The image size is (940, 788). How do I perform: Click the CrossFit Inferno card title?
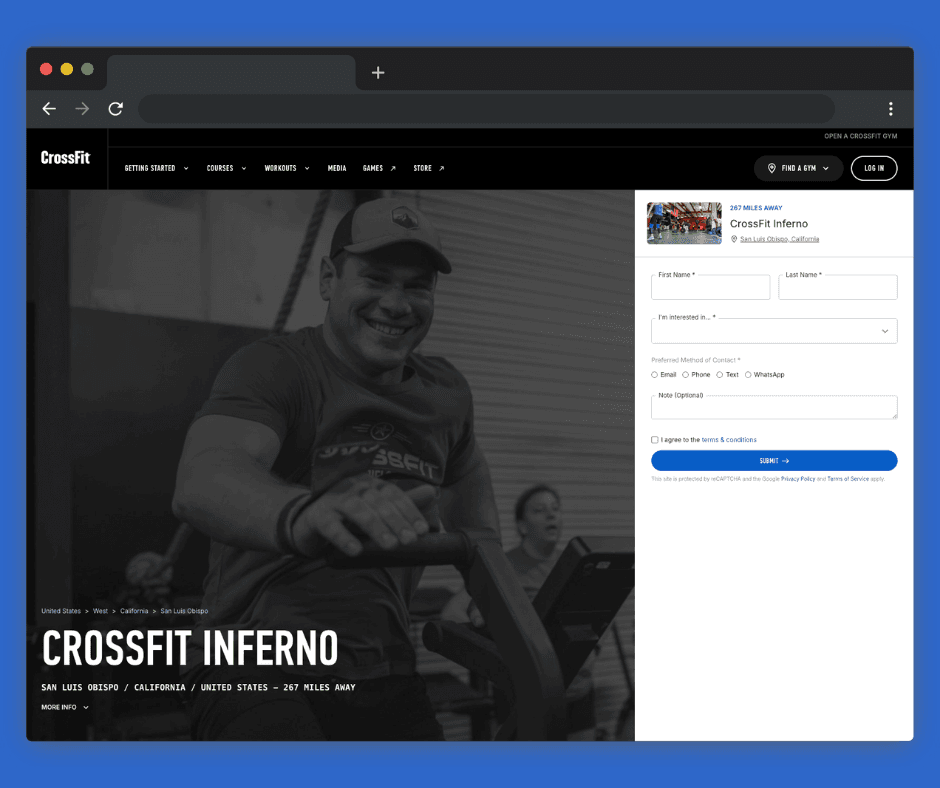pyautogui.click(x=769, y=224)
